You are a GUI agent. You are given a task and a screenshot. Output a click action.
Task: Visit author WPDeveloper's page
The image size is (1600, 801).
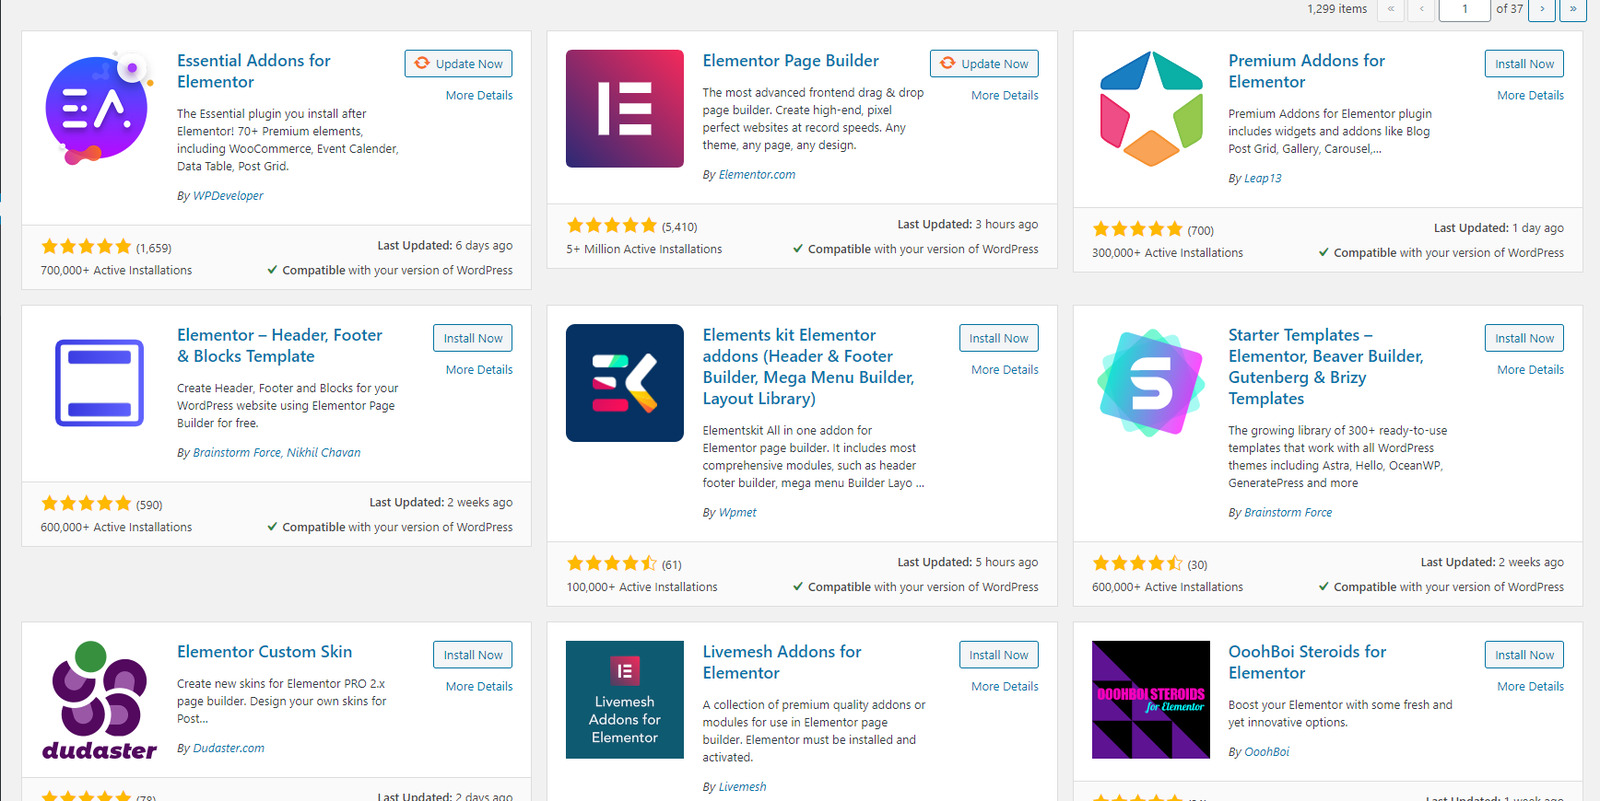[228, 196]
